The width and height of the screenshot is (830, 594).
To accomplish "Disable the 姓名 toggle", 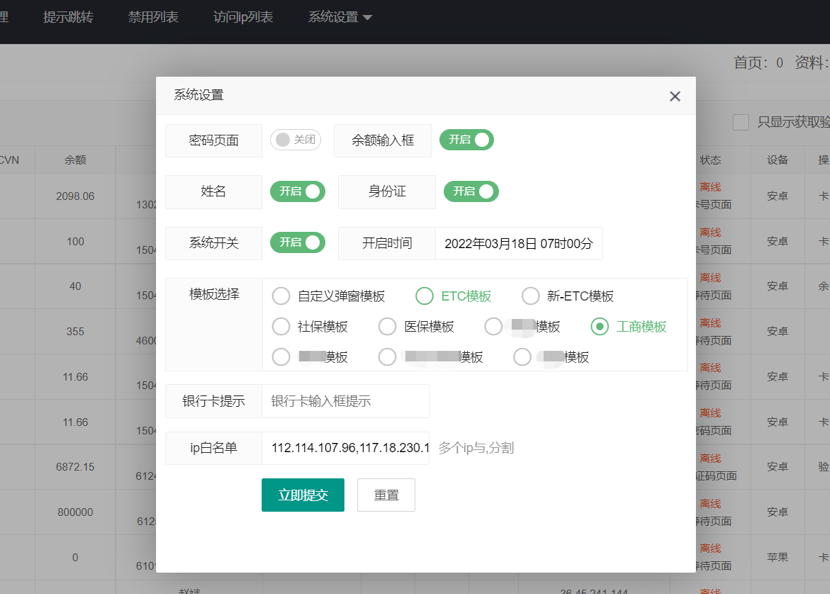I will (297, 191).
